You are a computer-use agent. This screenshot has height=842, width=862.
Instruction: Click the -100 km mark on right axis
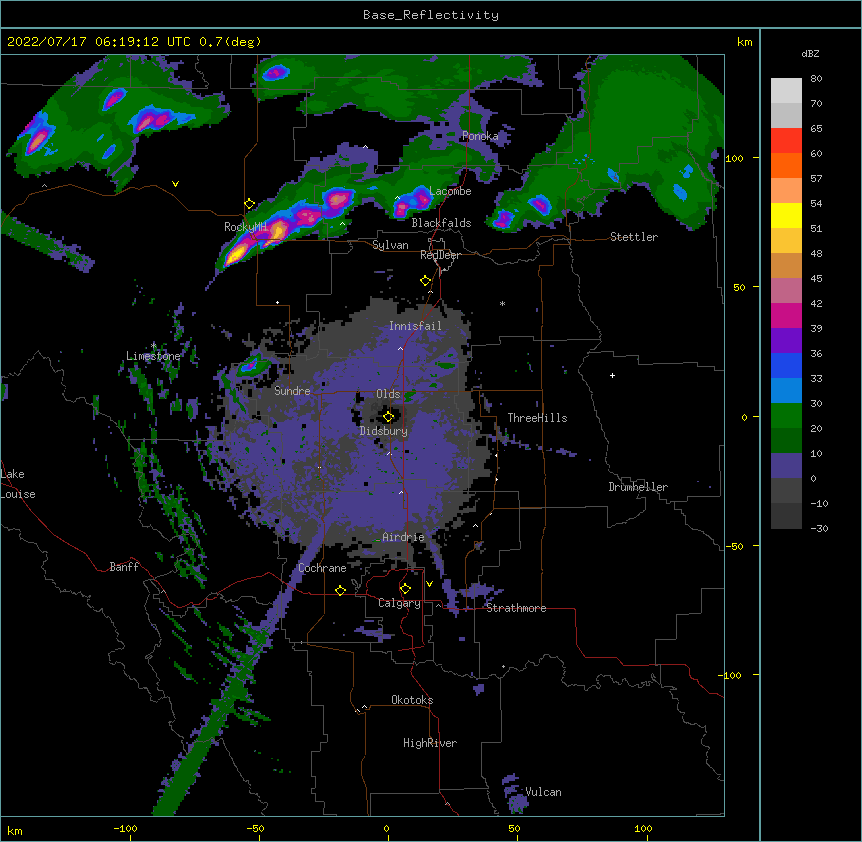click(731, 675)
